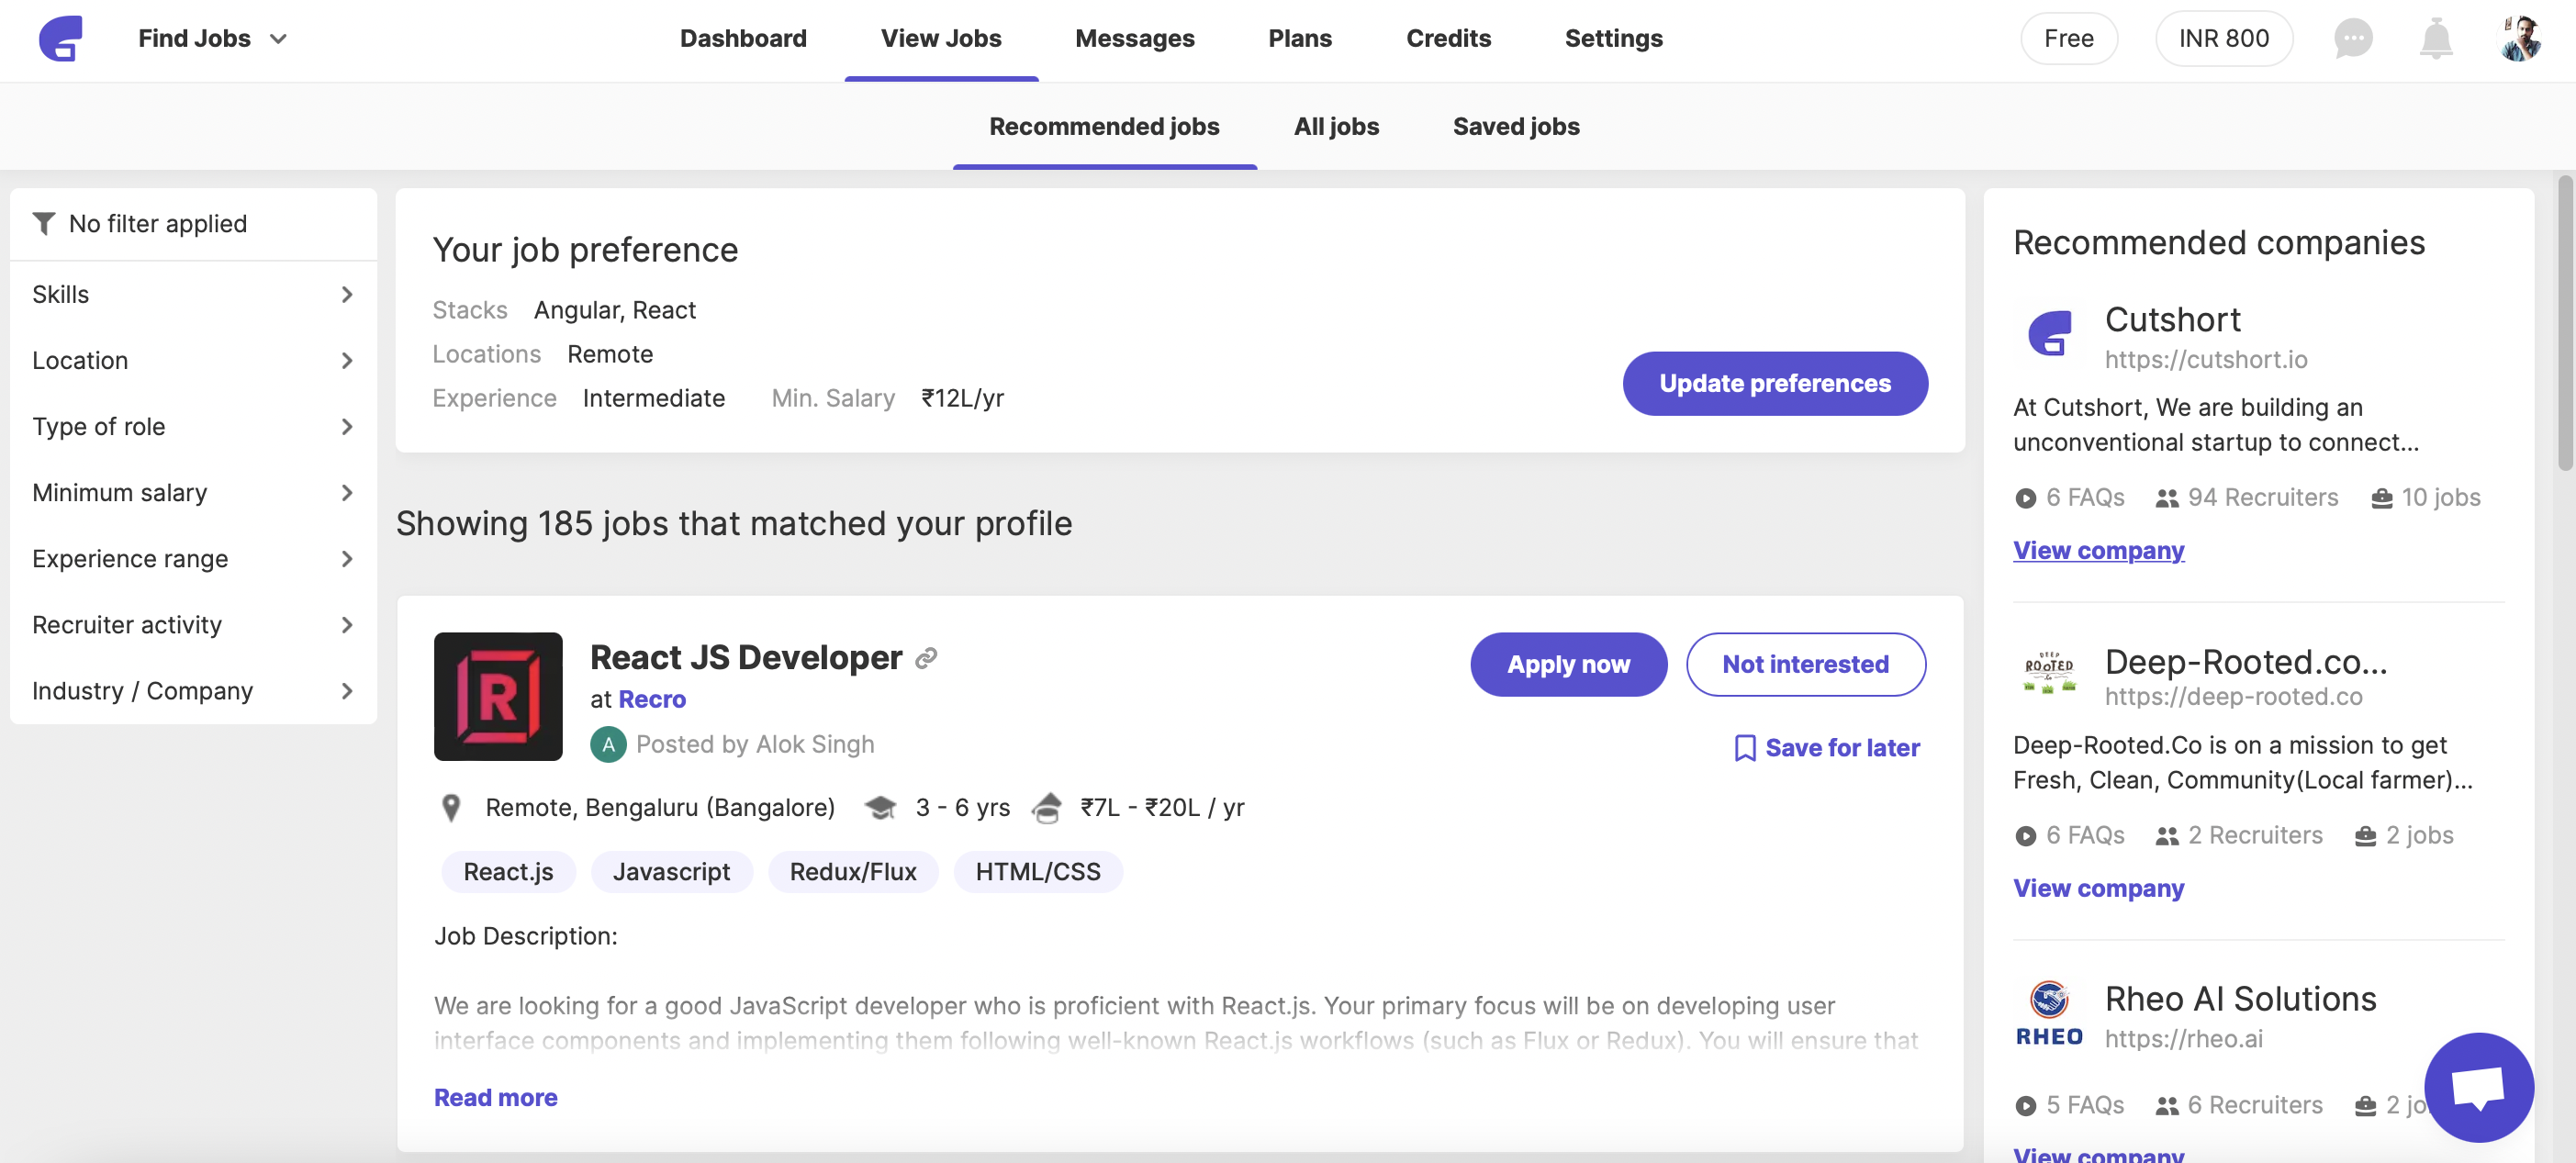Click the INR 800 credits badge

[x=2224, y=39]
